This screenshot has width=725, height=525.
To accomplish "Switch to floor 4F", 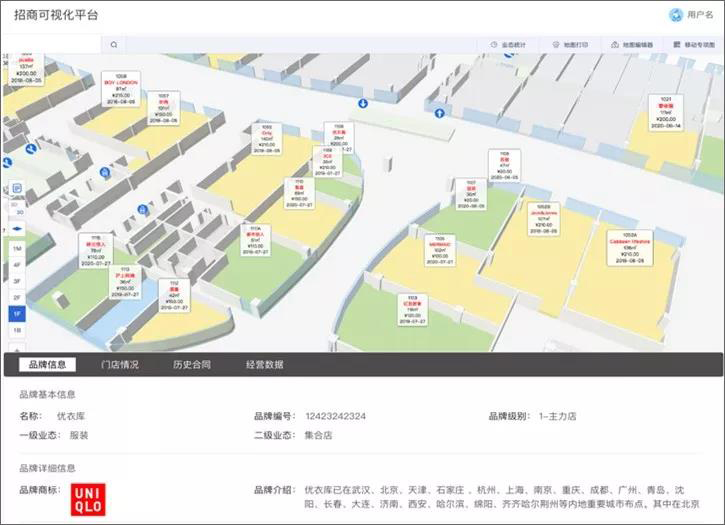I will (x=17, y=264).
